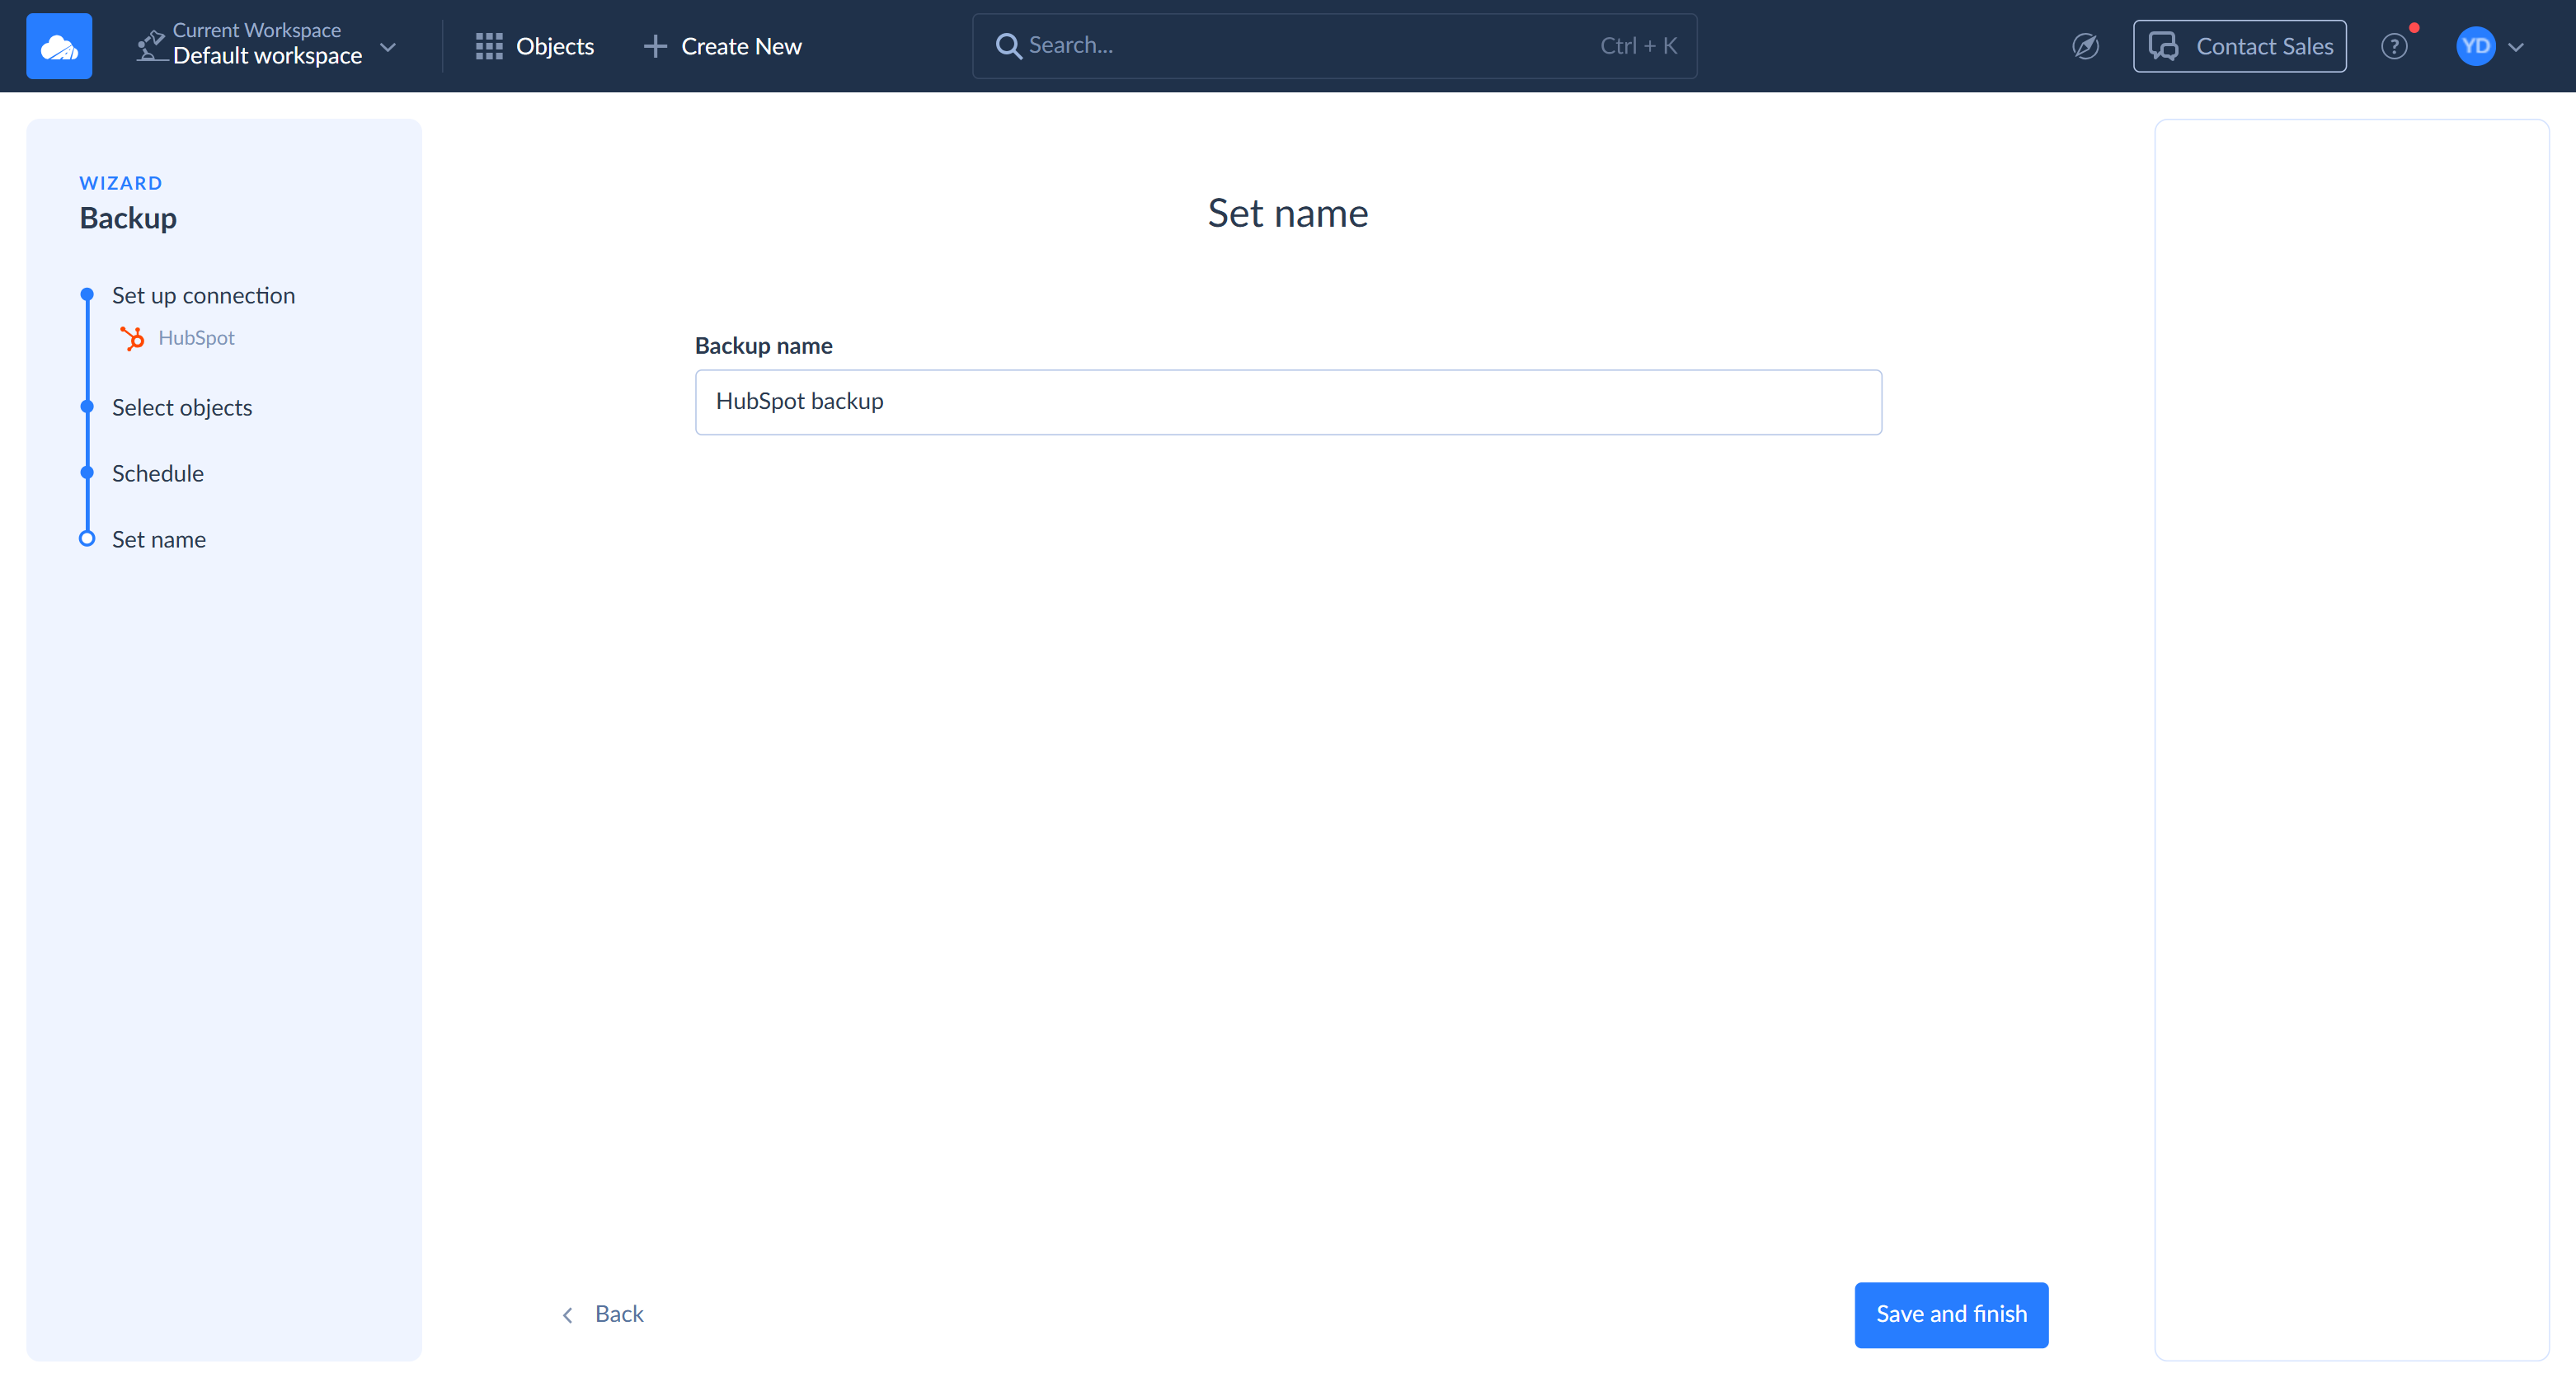Click the plus icon beside Create New

point(655,46)
